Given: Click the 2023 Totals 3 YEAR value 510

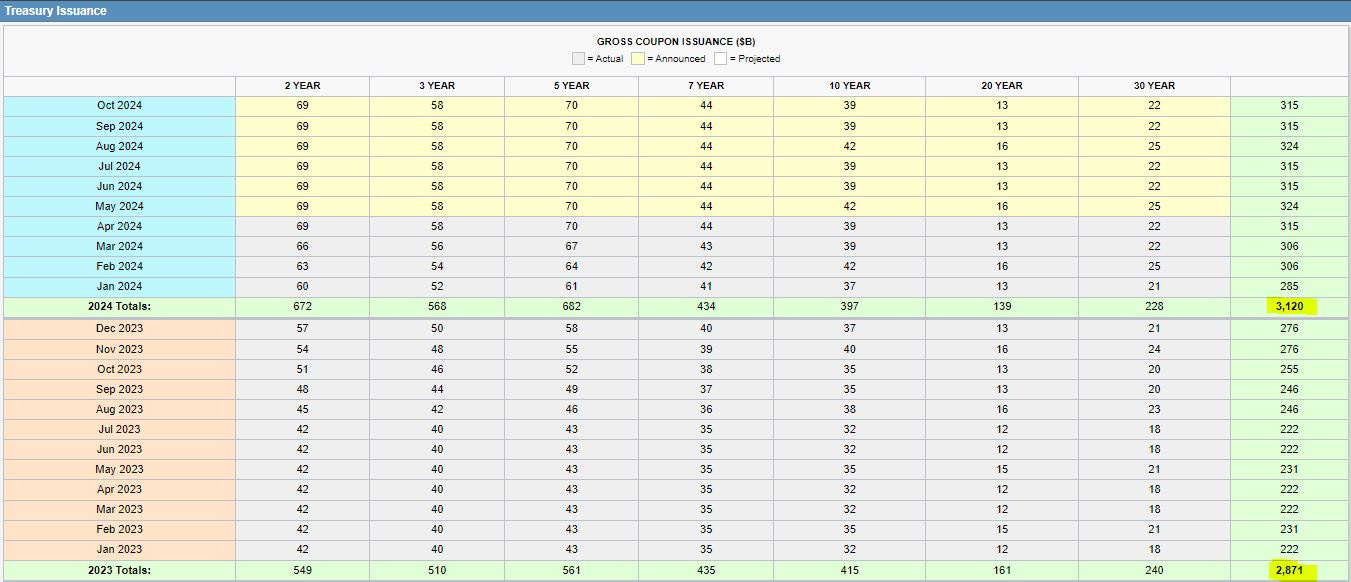Looking at the screenshot, I should tap(437, 570).
